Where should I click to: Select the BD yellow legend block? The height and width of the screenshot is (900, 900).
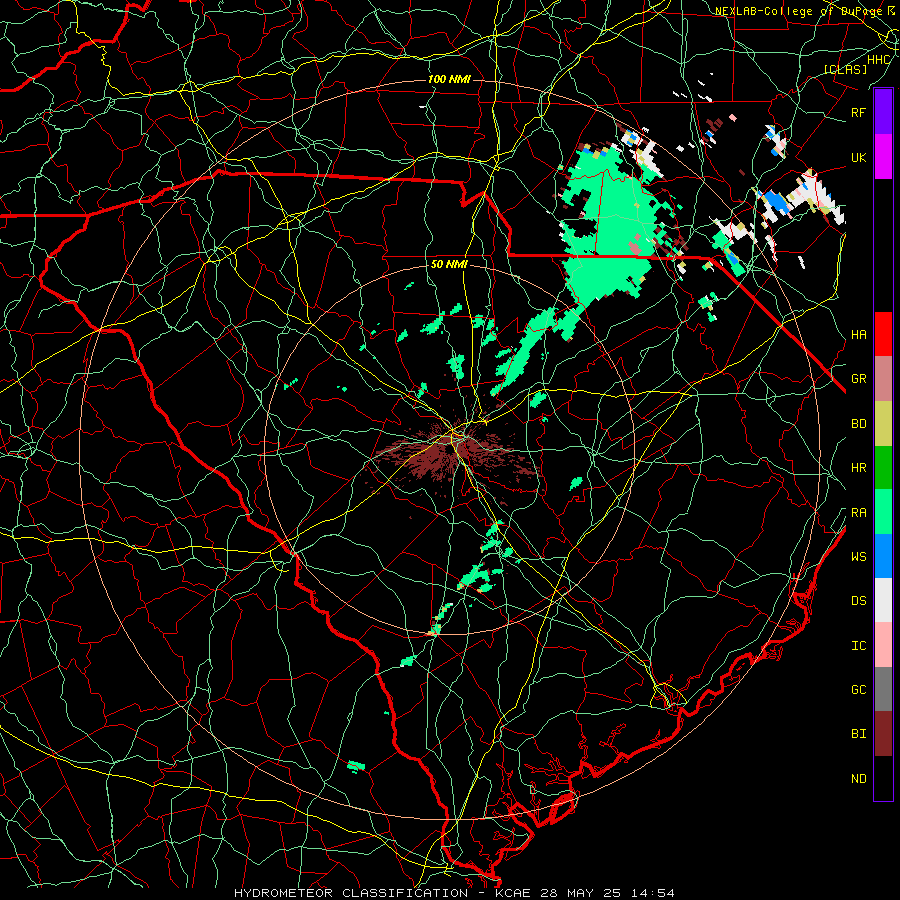(x=883, y=423)
